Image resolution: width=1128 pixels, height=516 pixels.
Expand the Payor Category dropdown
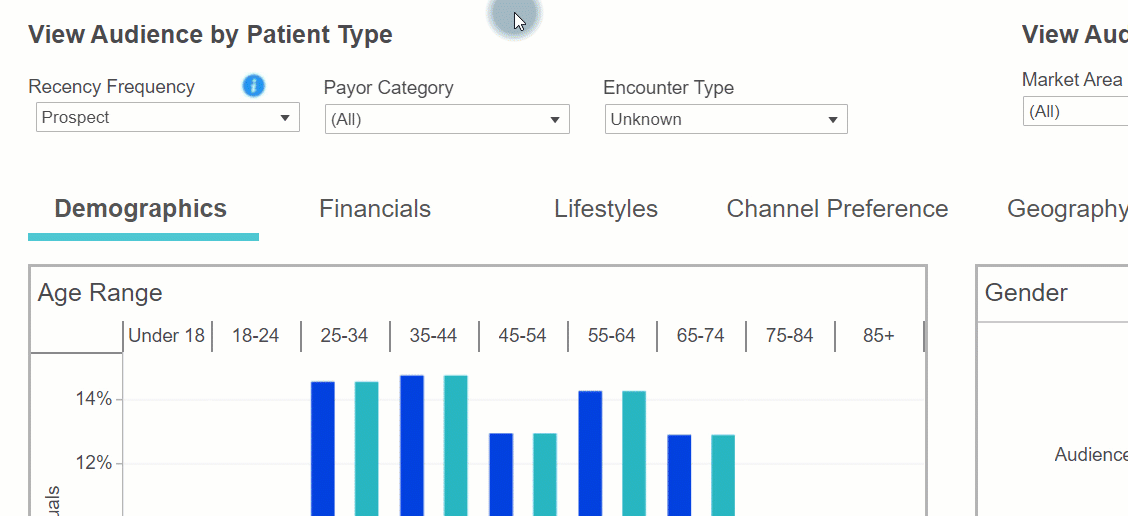coord(446,120)
